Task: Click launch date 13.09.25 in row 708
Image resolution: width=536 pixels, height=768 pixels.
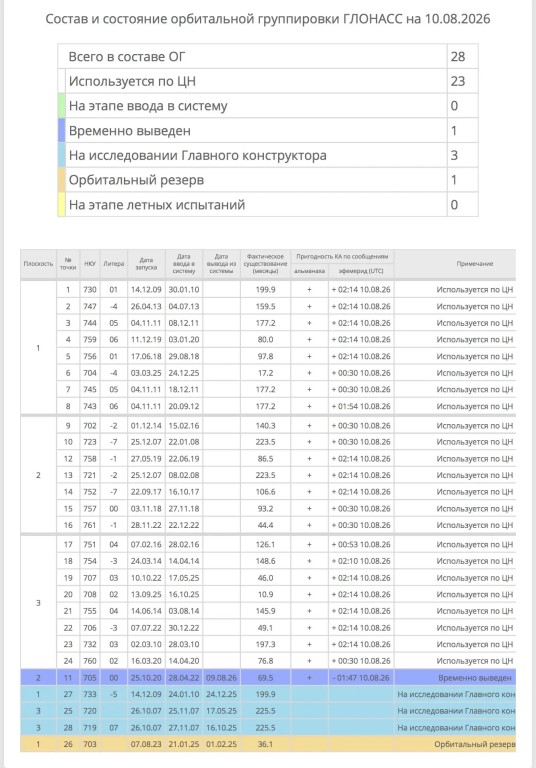Action: (146, 594)
